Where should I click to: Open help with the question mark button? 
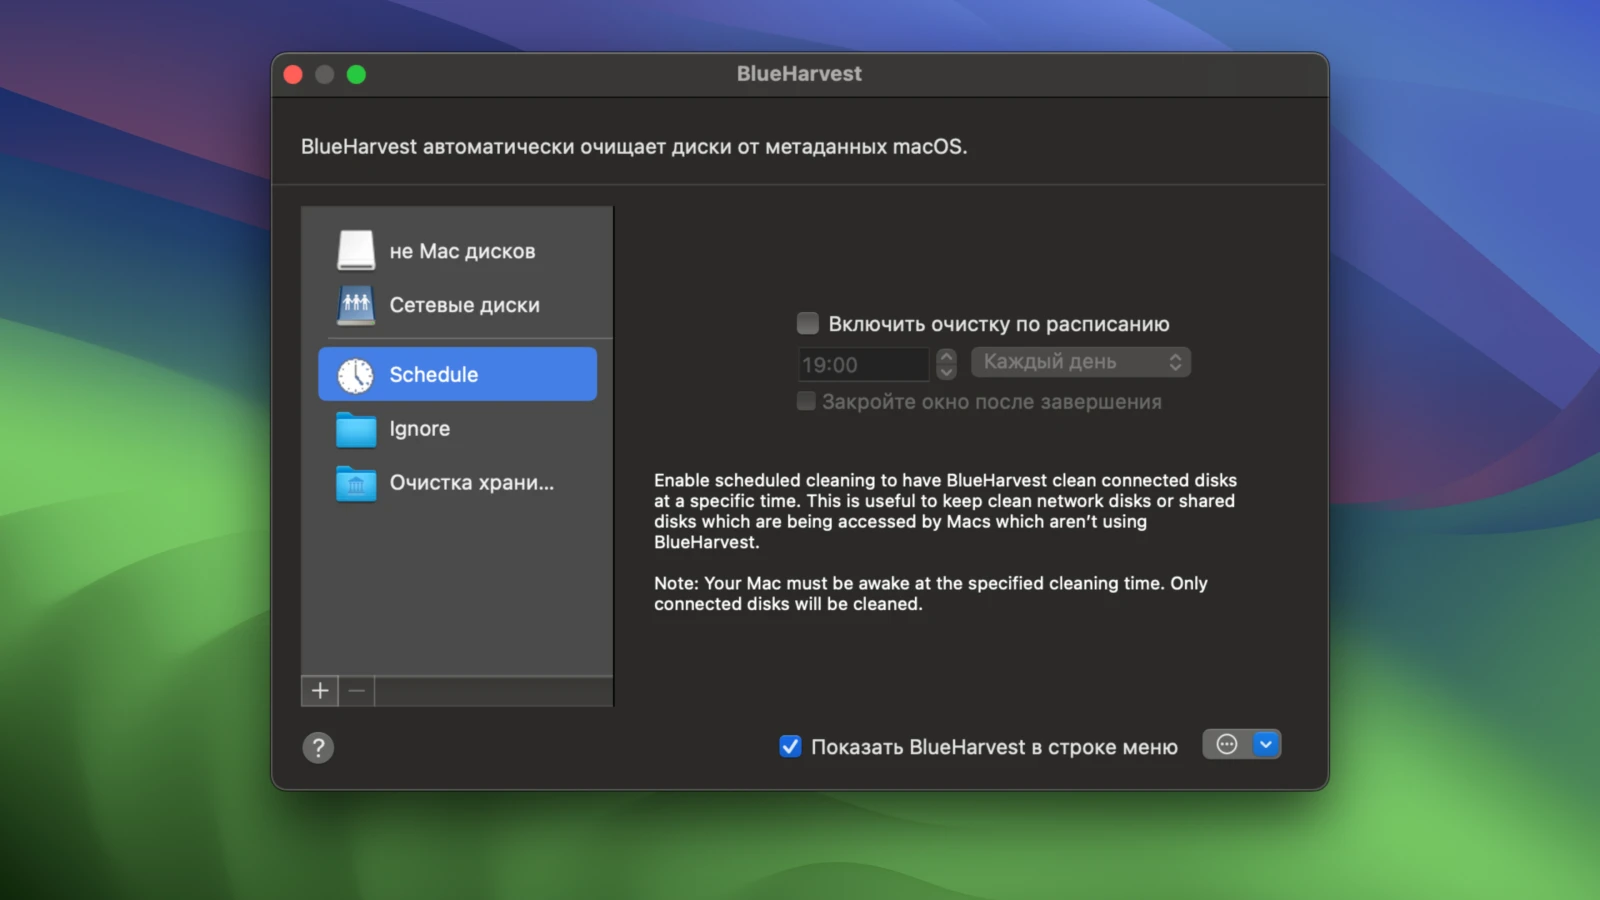click(x=318, y=747)
